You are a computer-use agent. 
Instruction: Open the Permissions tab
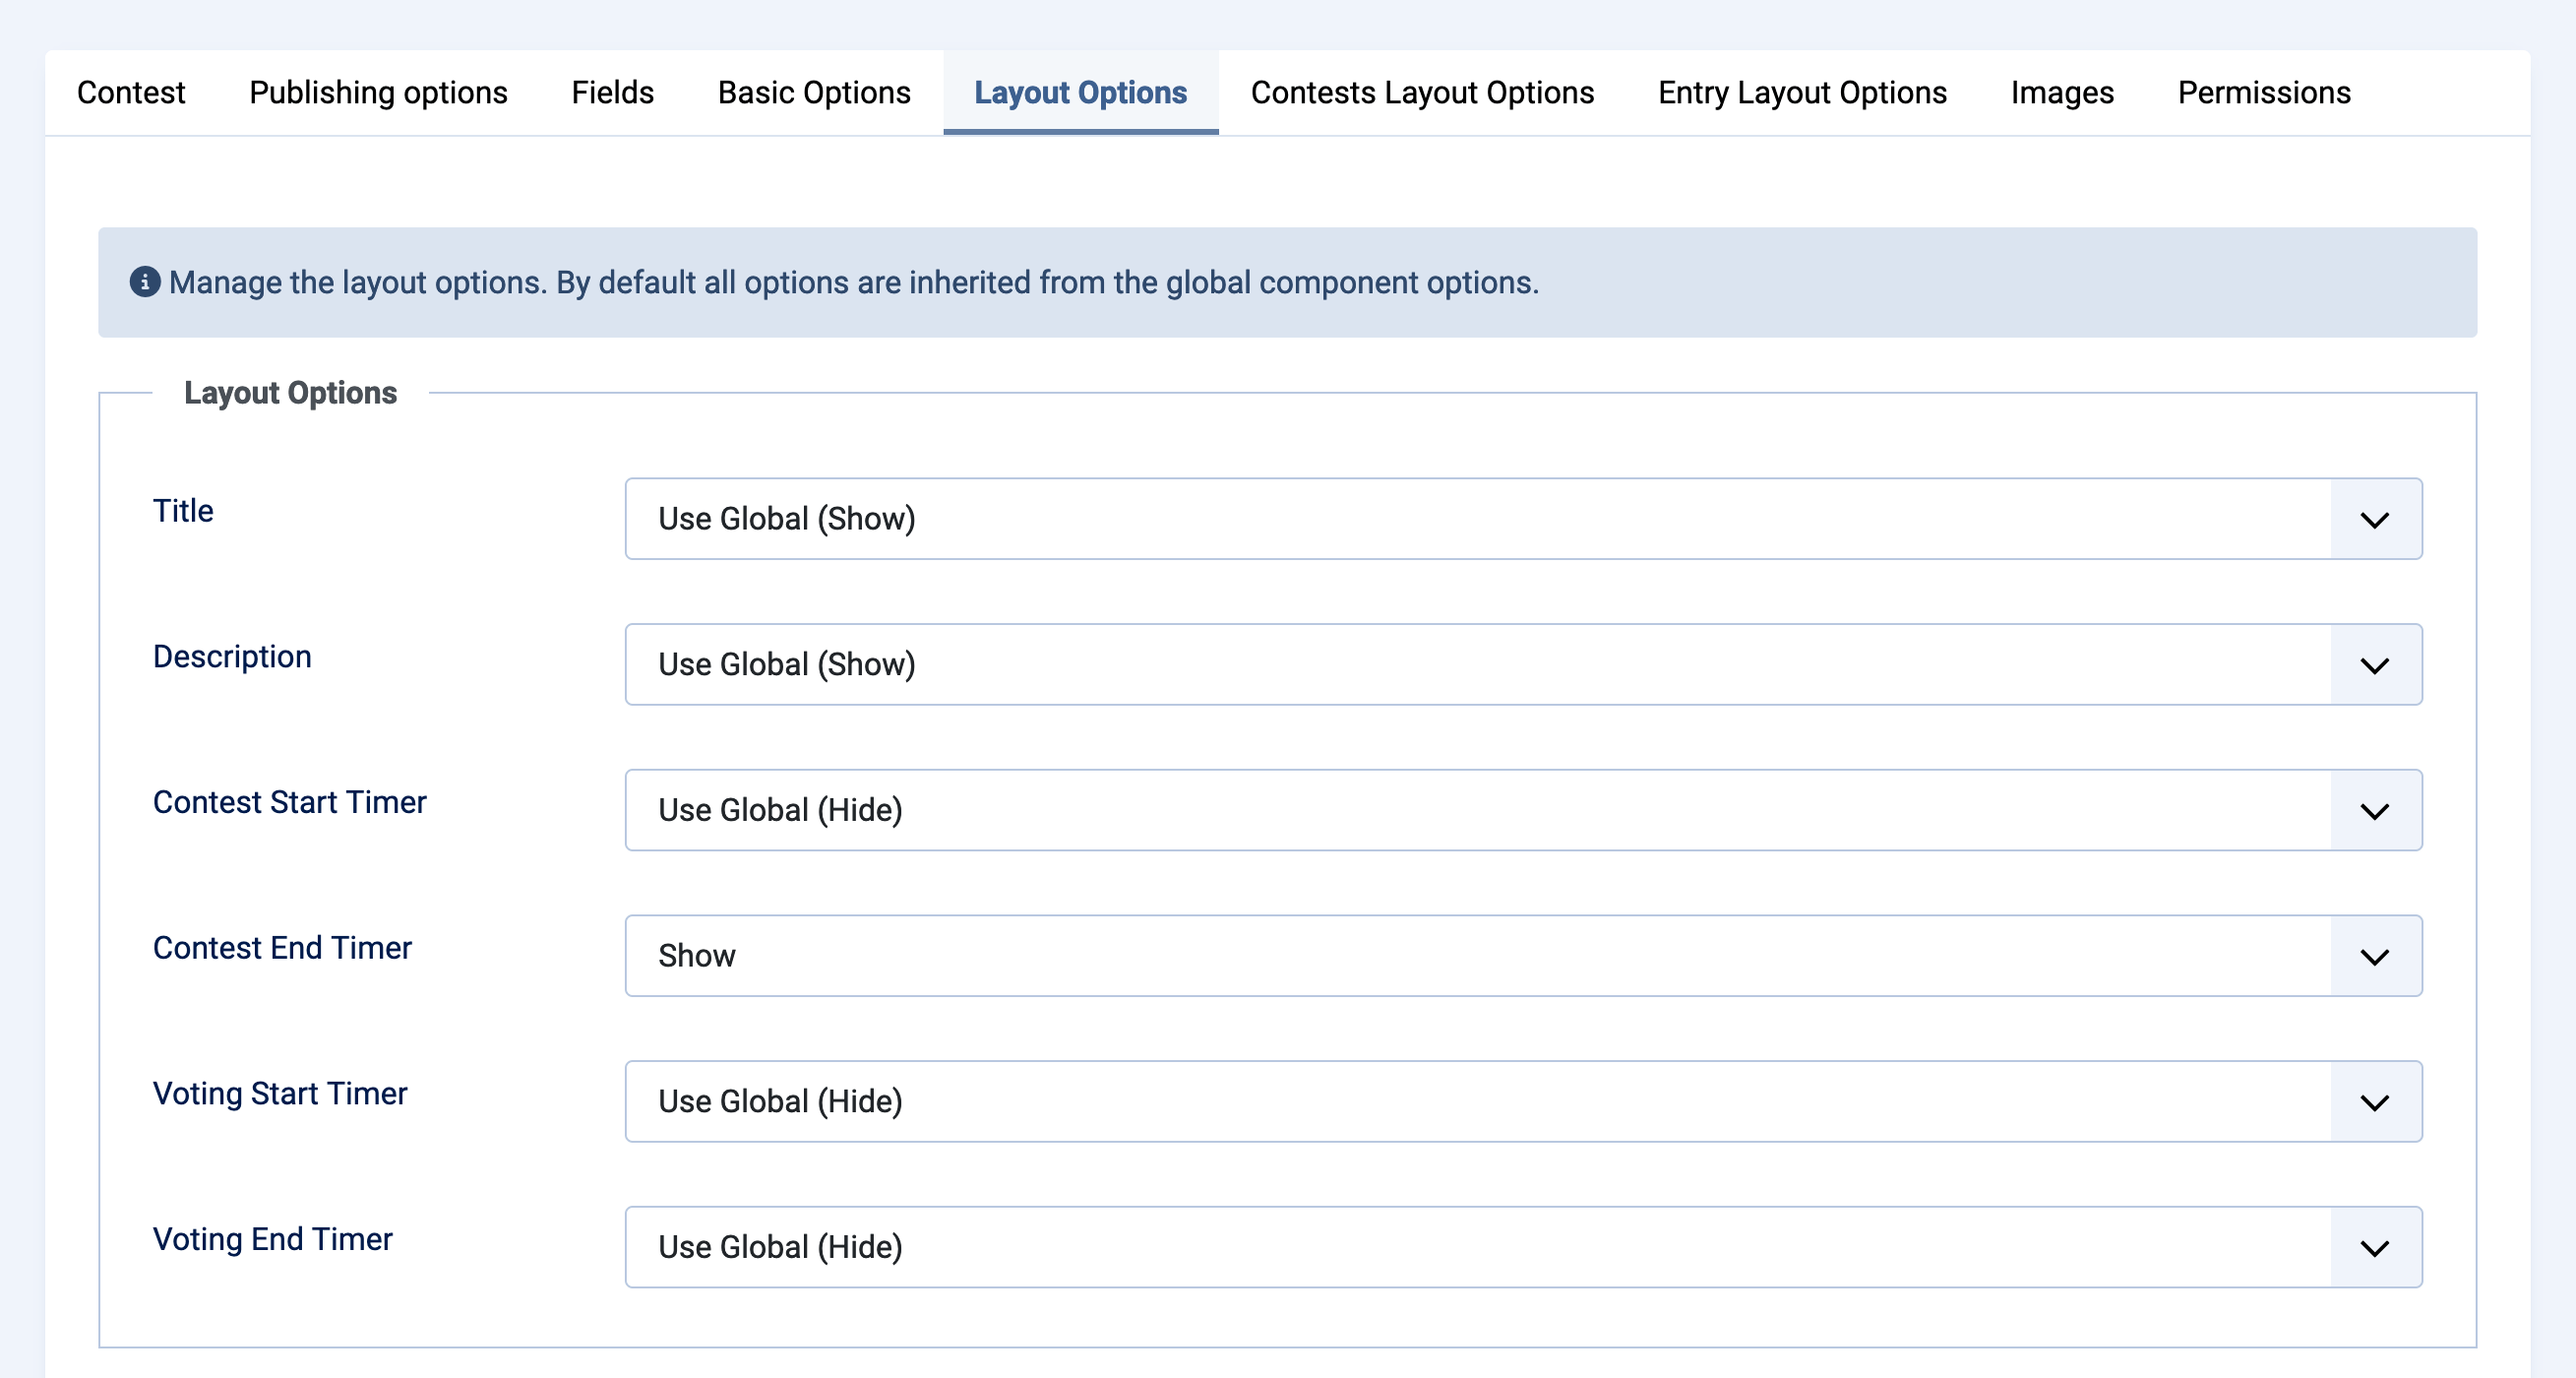point(2264,93)
